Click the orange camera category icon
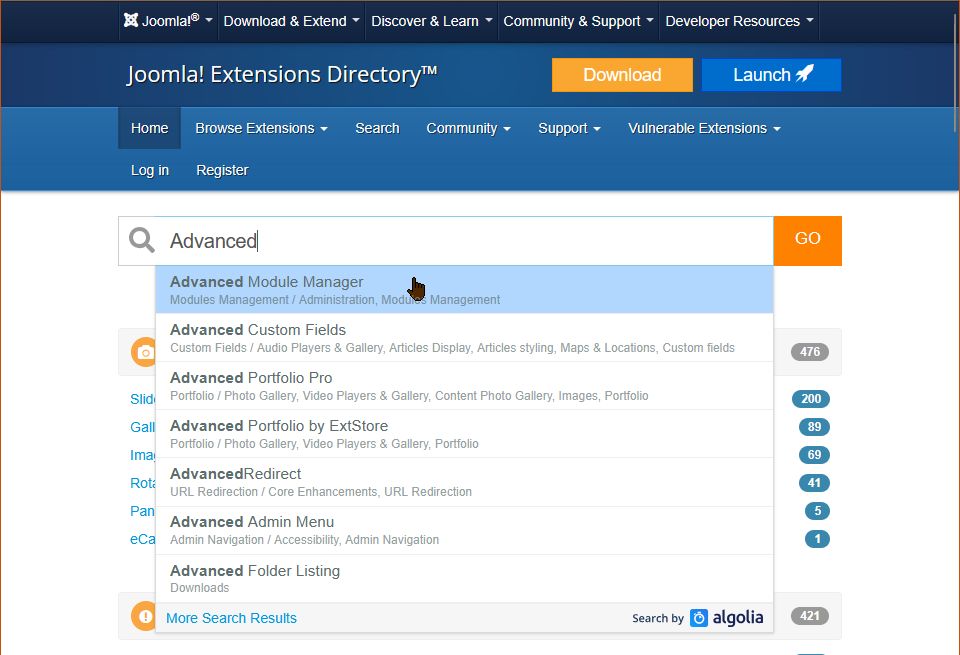Viewport: 960px width, 655px height. (145, 352)
